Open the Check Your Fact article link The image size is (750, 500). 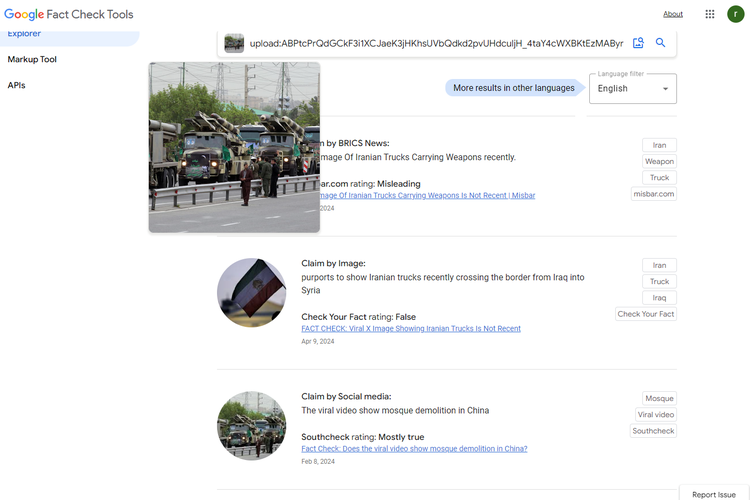tap(411, 328)
